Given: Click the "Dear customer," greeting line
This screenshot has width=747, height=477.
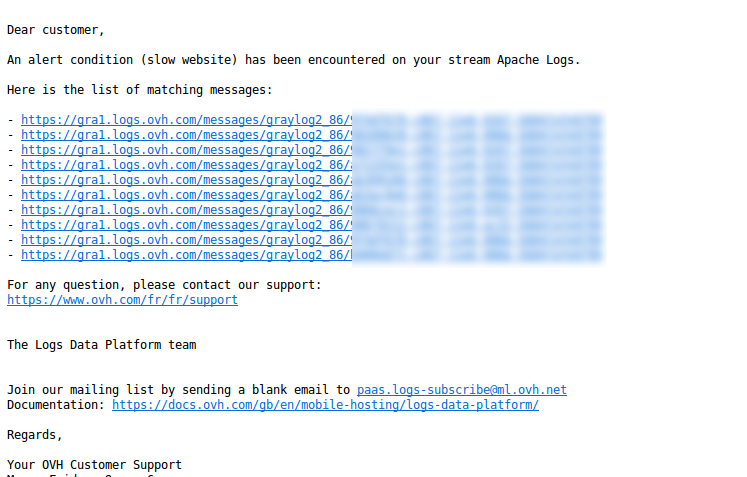Looking at the screenshot, I should click(x=55, y=30).
